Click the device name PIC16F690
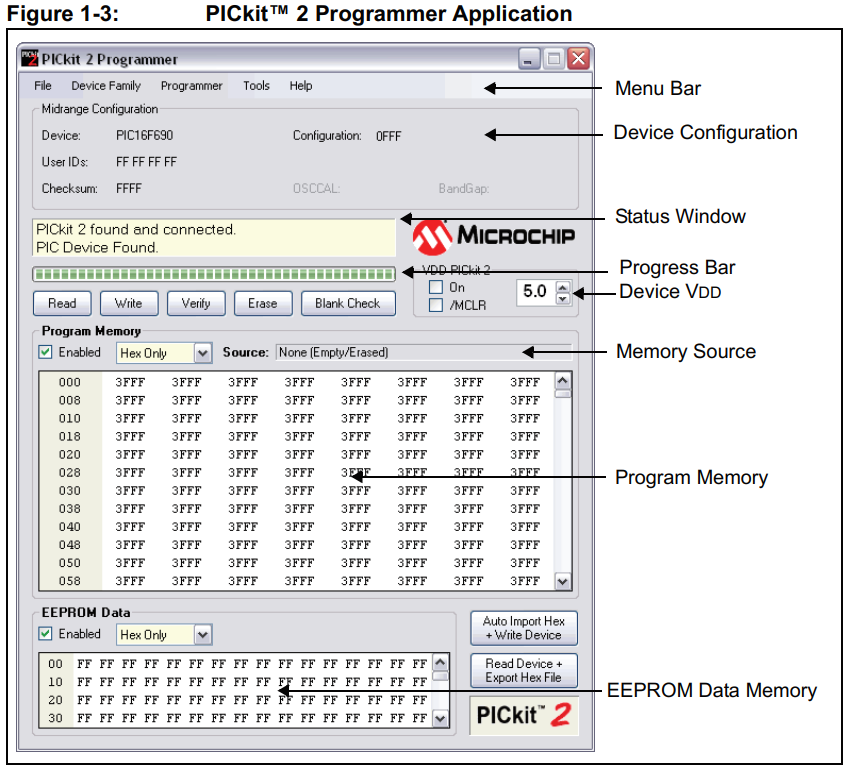The width and height of the screenshot is (859, 778). [x=145, y=135]
